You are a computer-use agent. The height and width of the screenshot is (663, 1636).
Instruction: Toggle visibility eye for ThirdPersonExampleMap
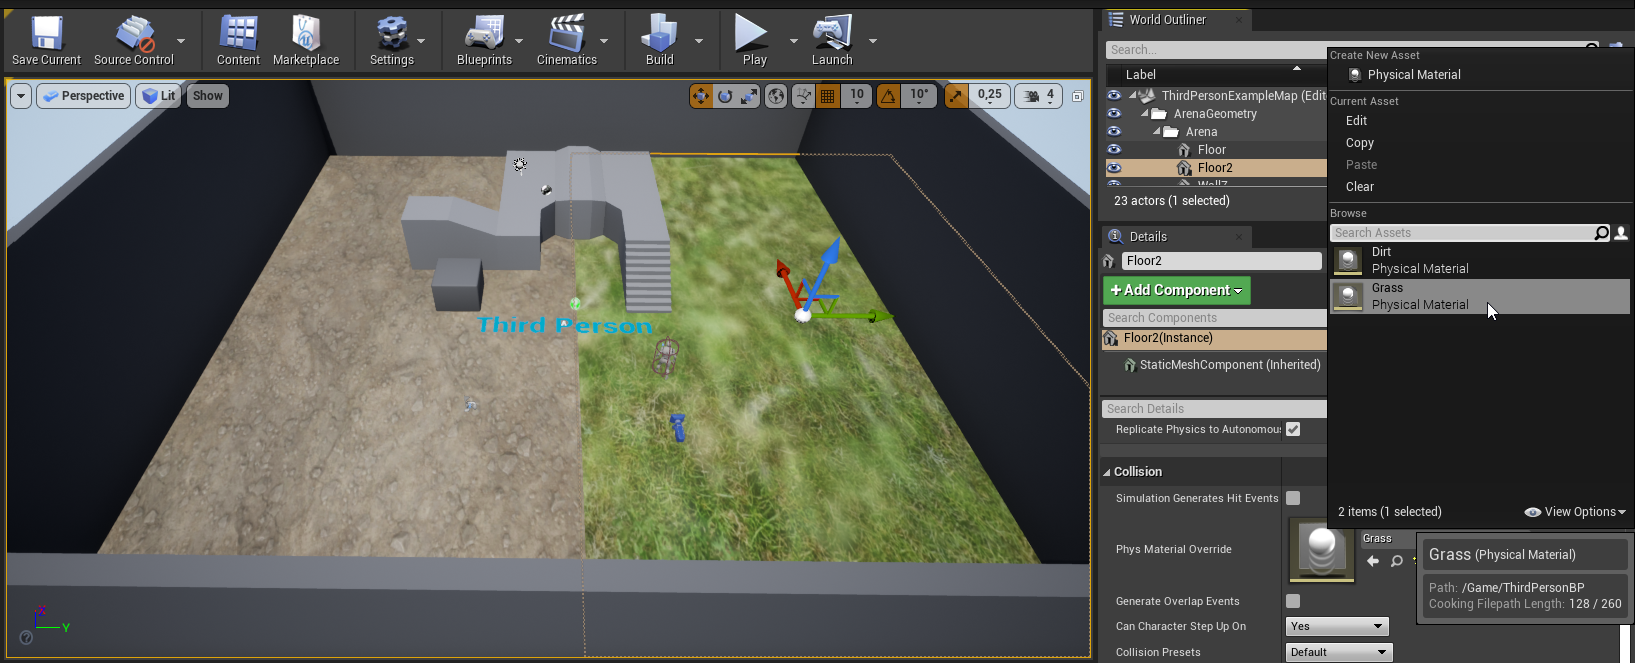(x=1114, y=96)
